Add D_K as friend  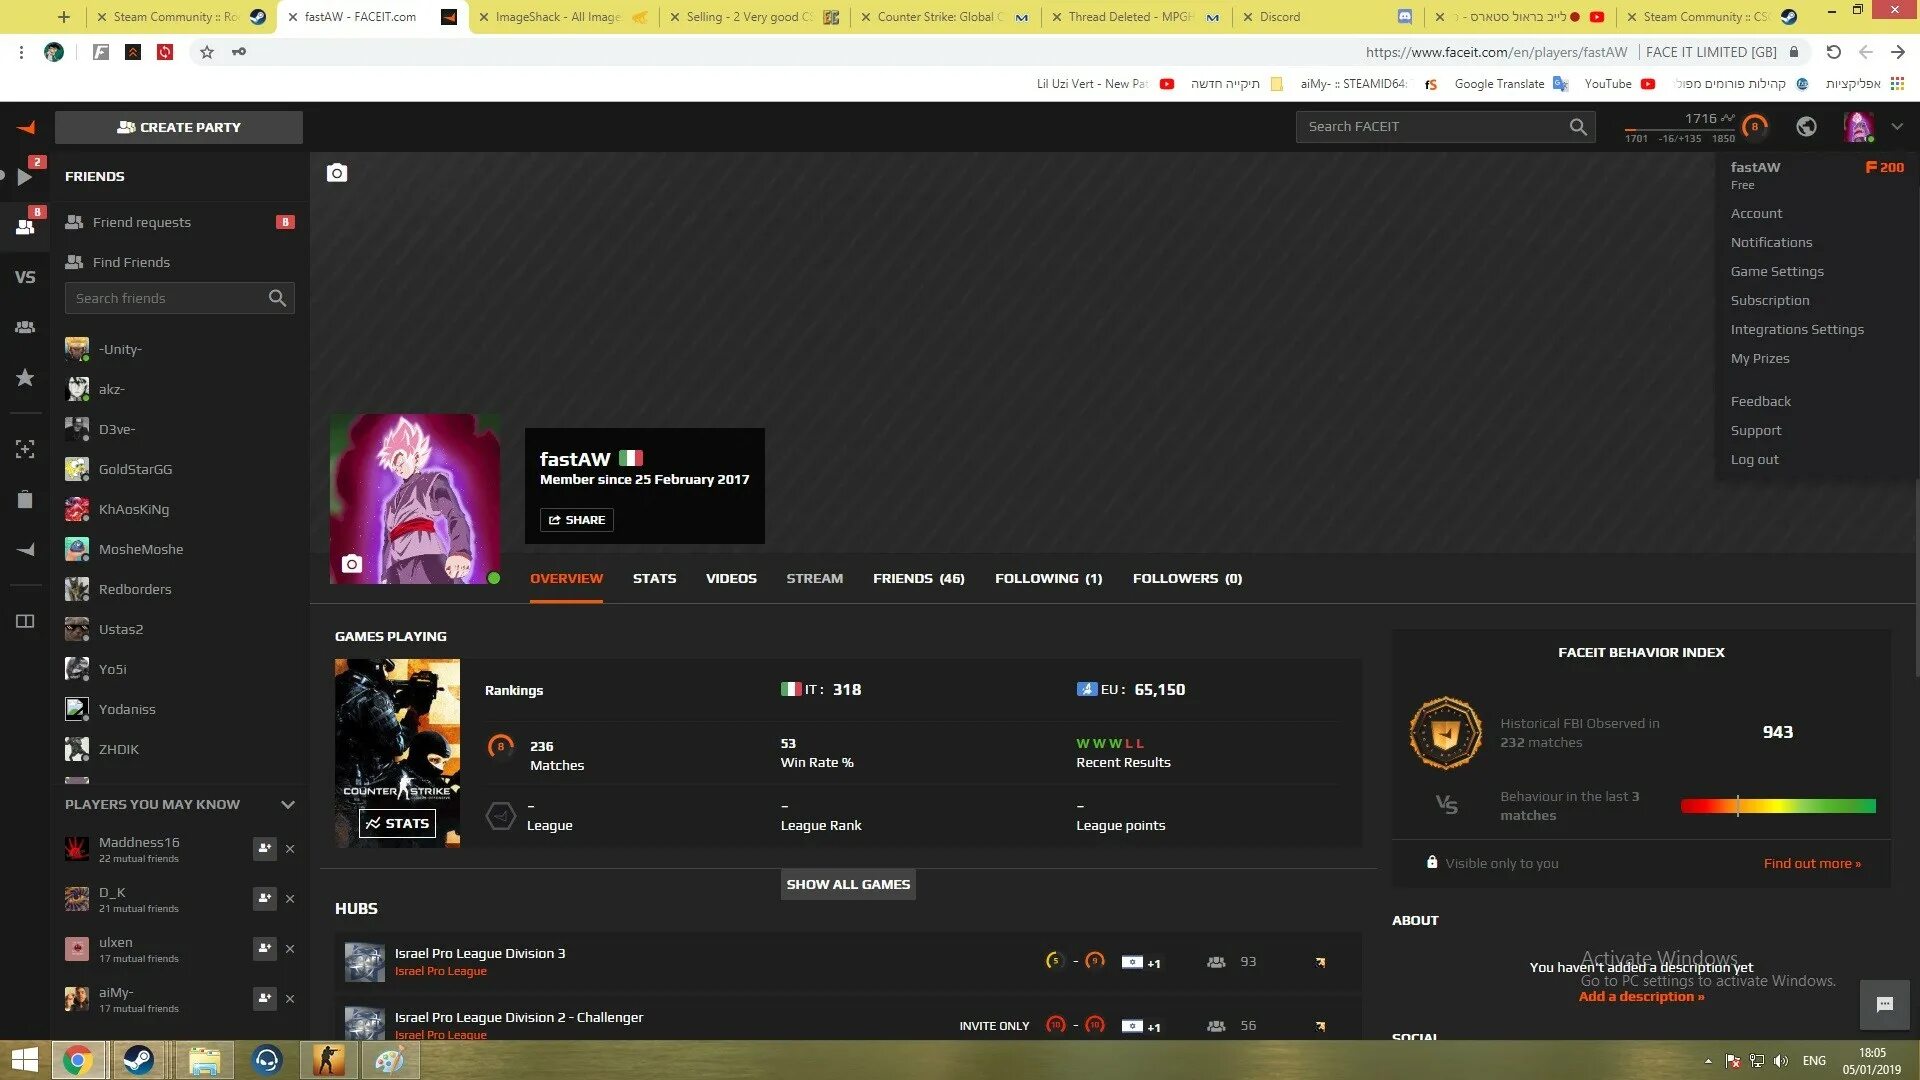coord(264,899)
